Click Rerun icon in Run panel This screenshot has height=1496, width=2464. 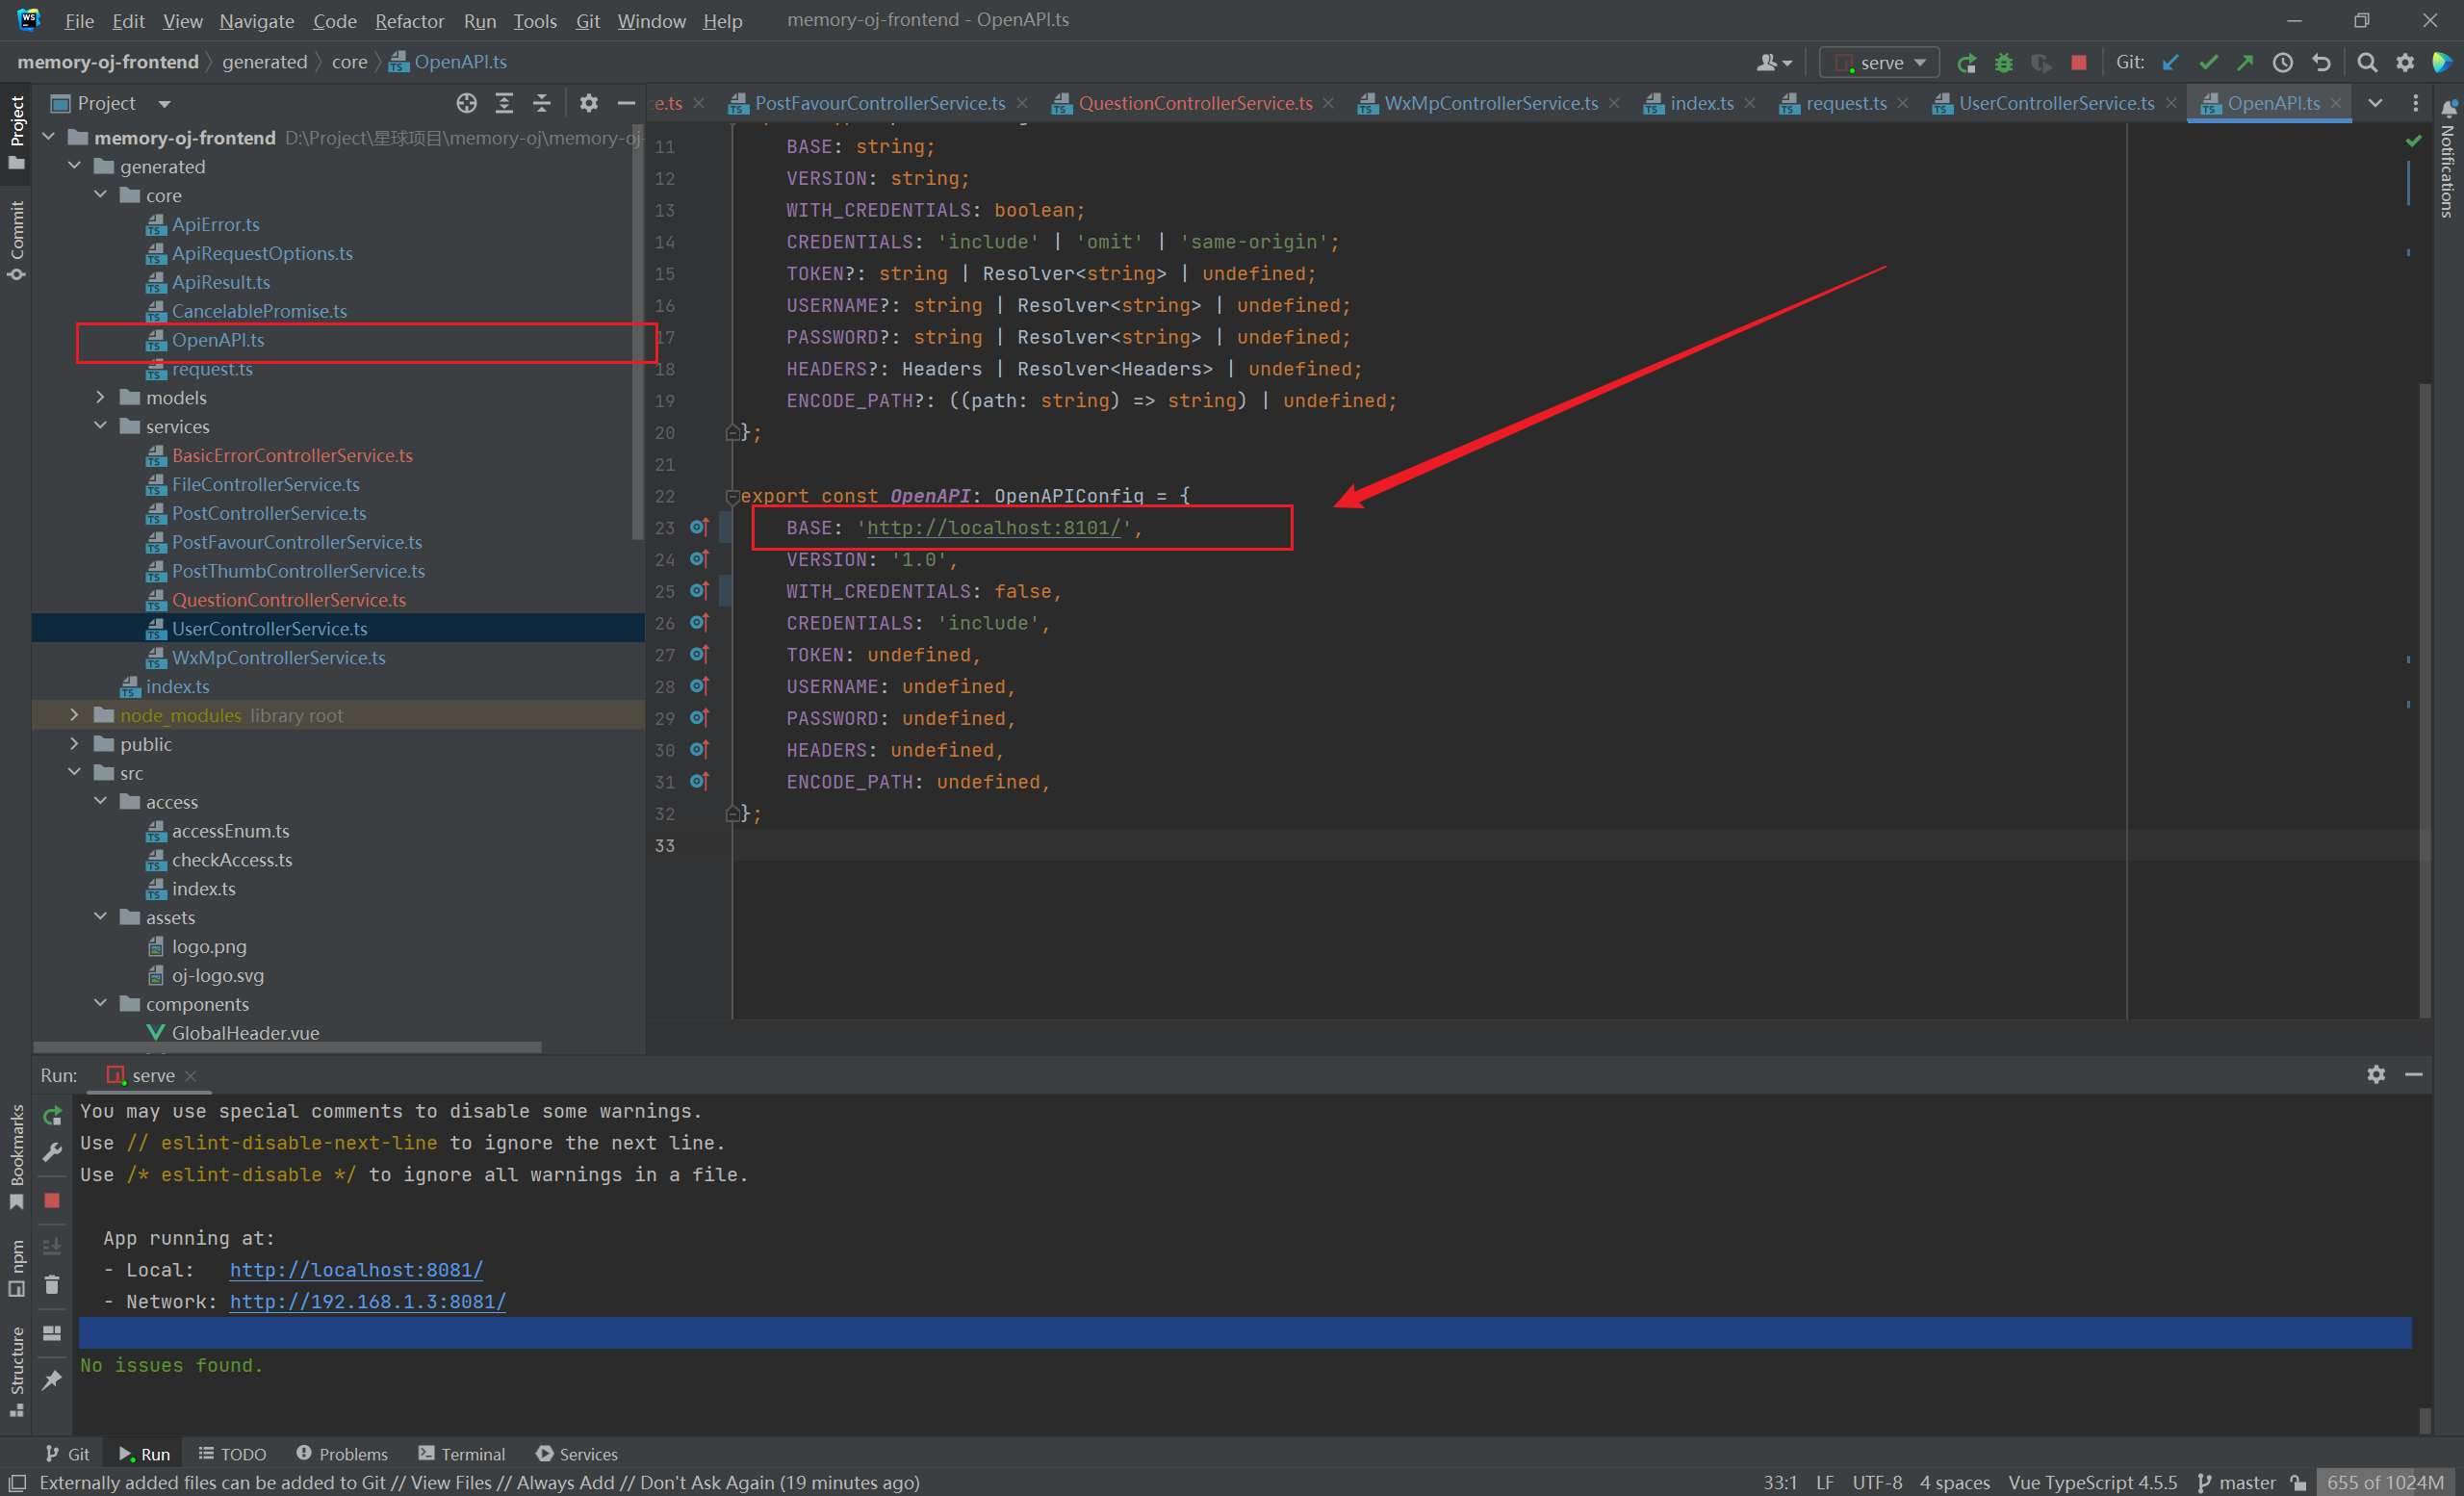click(52, 1116)
